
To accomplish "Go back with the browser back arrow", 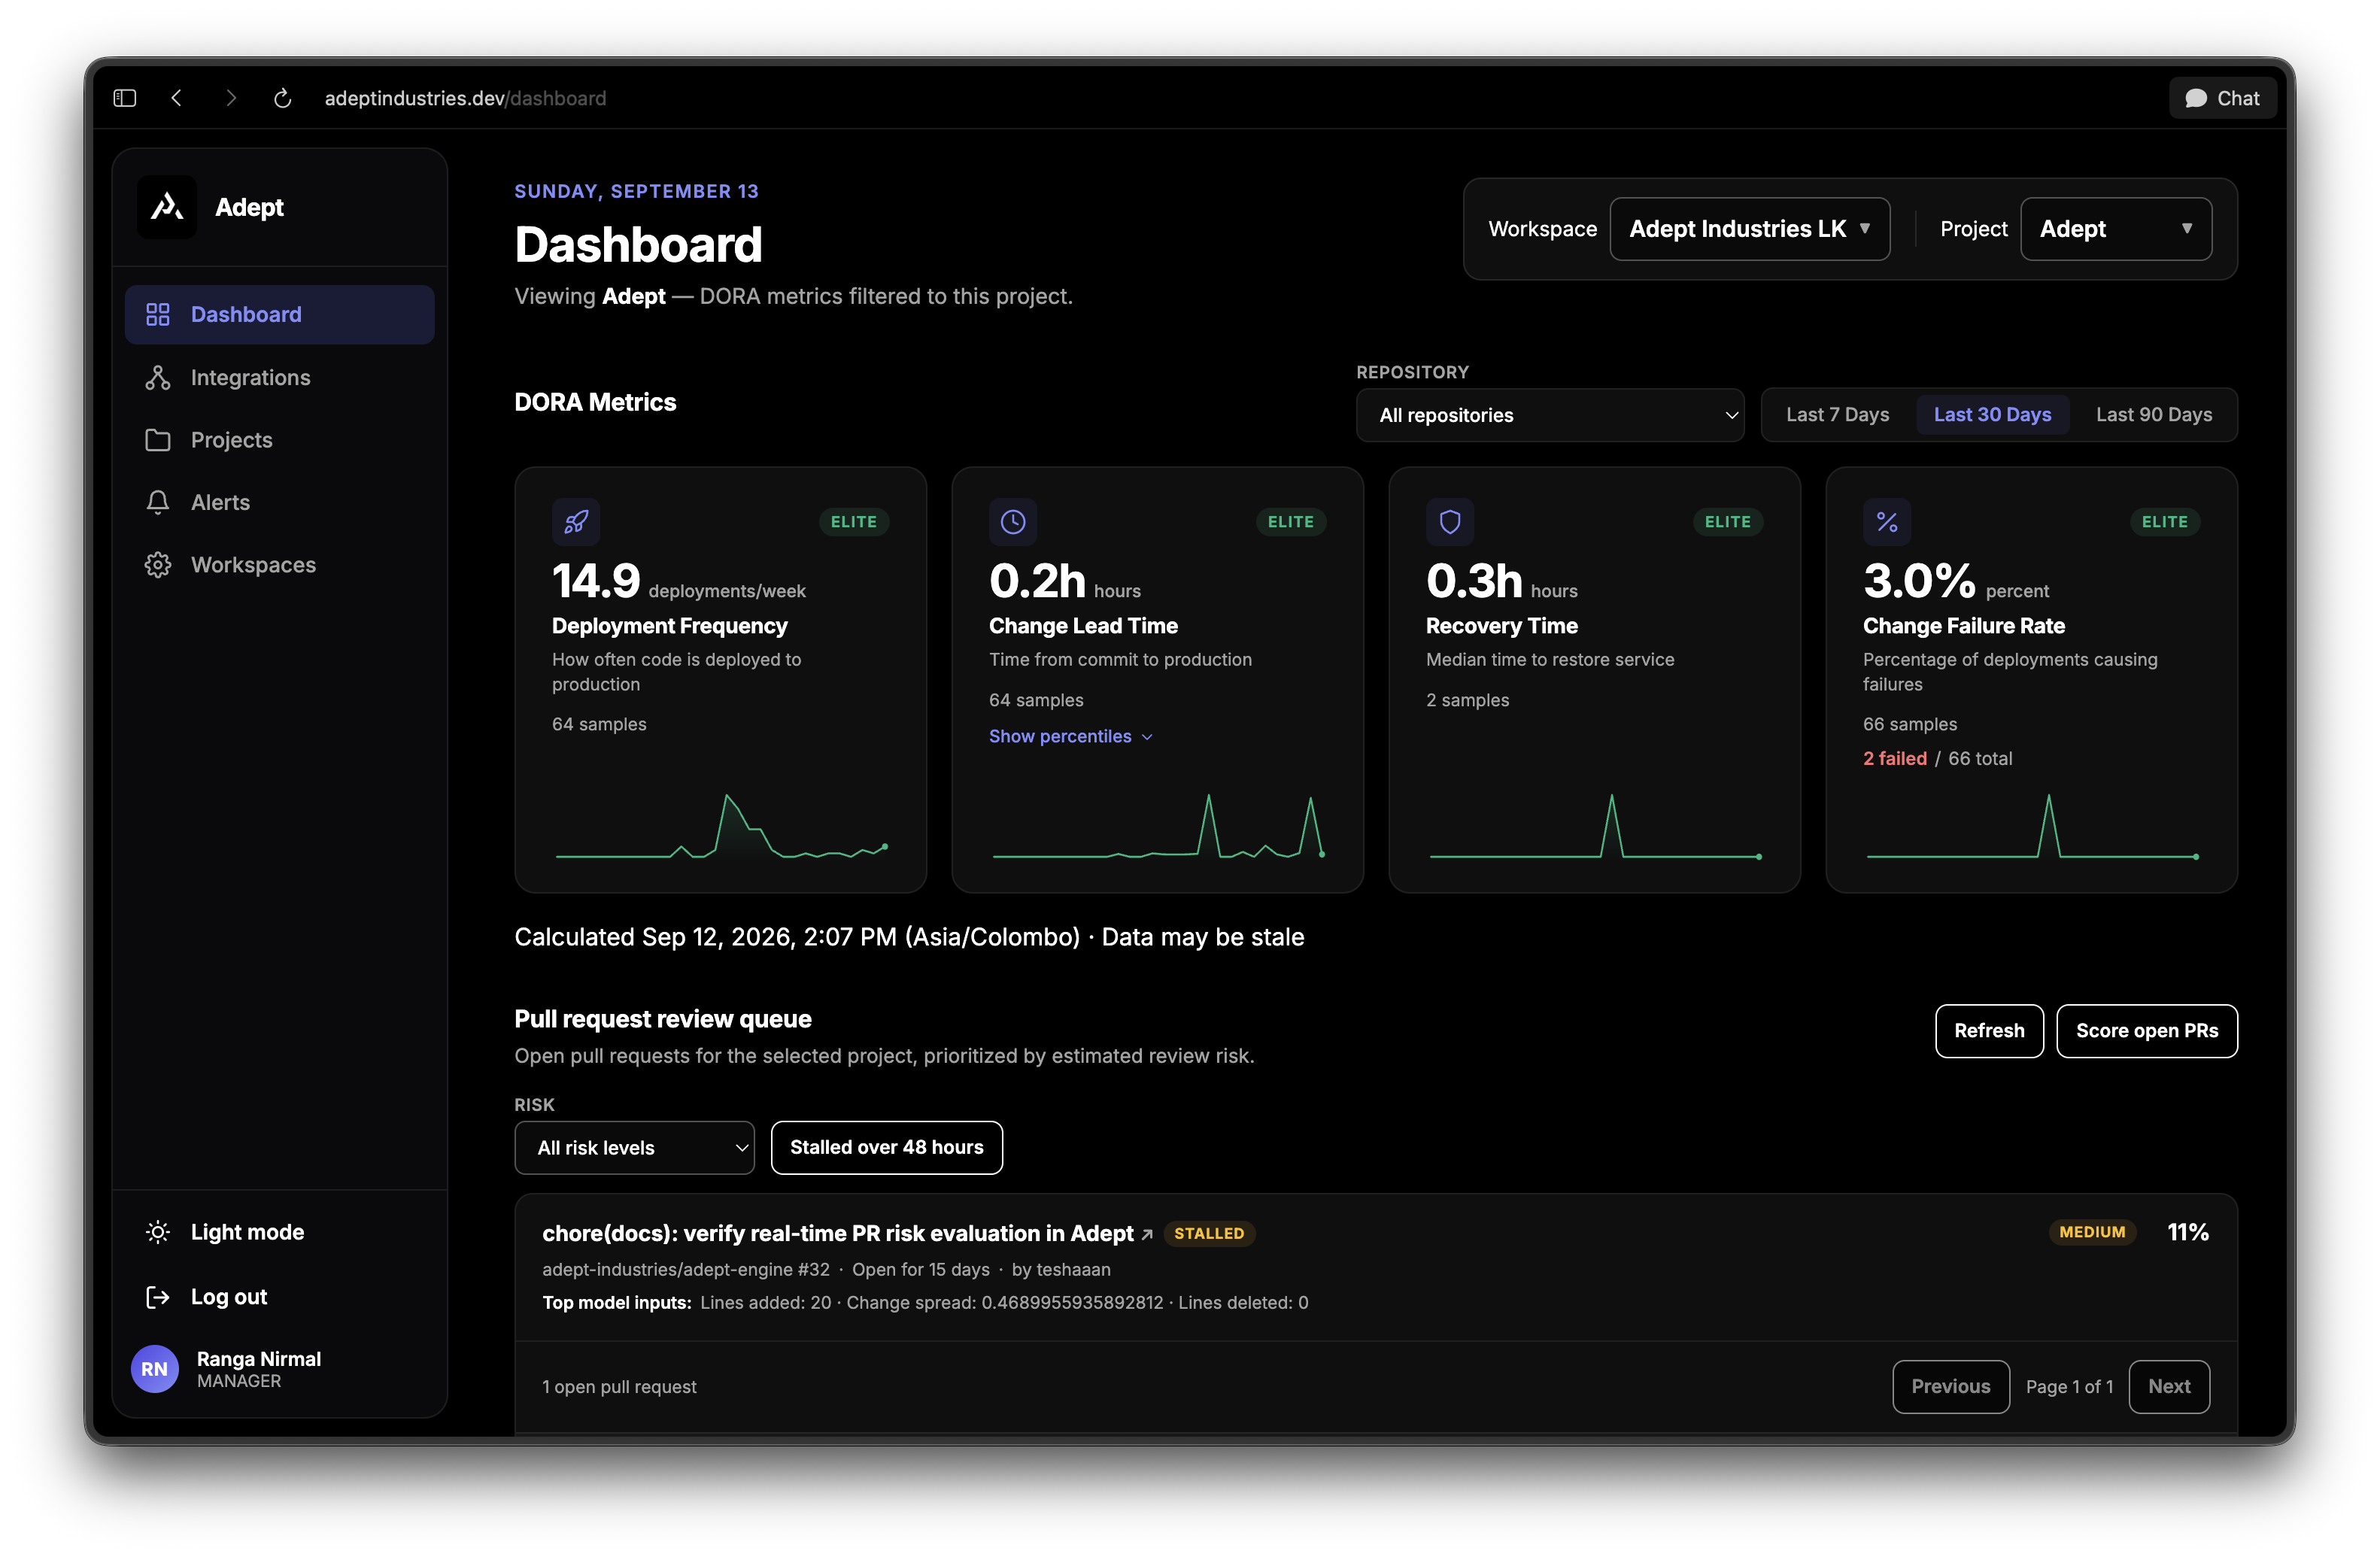I will click(177, 98).
